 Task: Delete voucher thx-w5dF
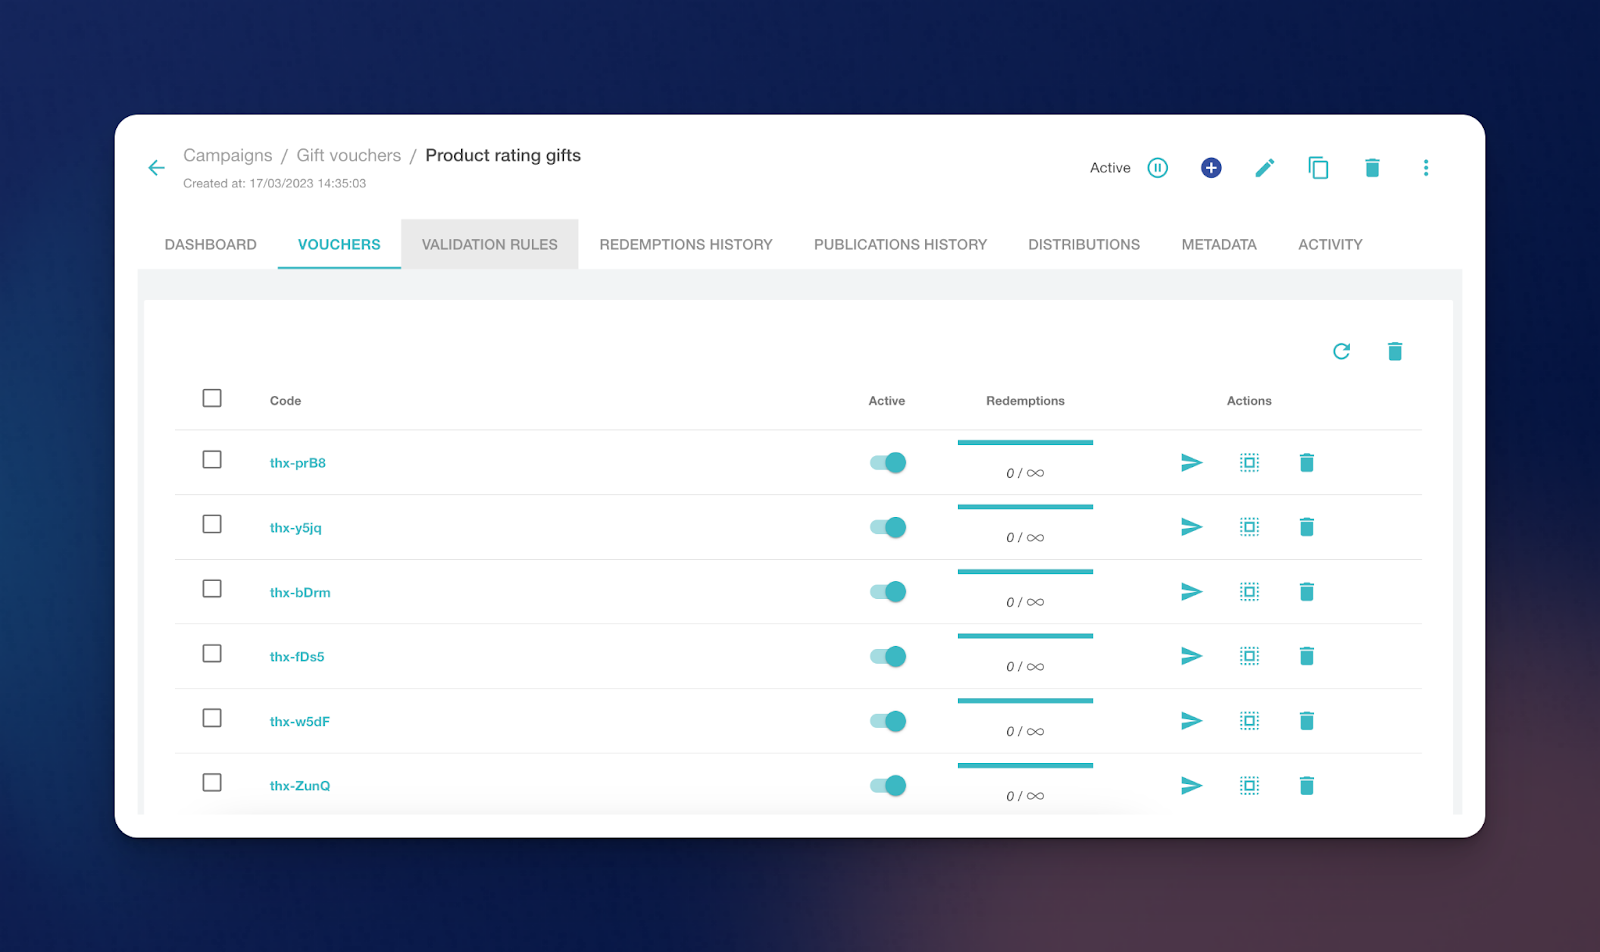pos(1306,721)
